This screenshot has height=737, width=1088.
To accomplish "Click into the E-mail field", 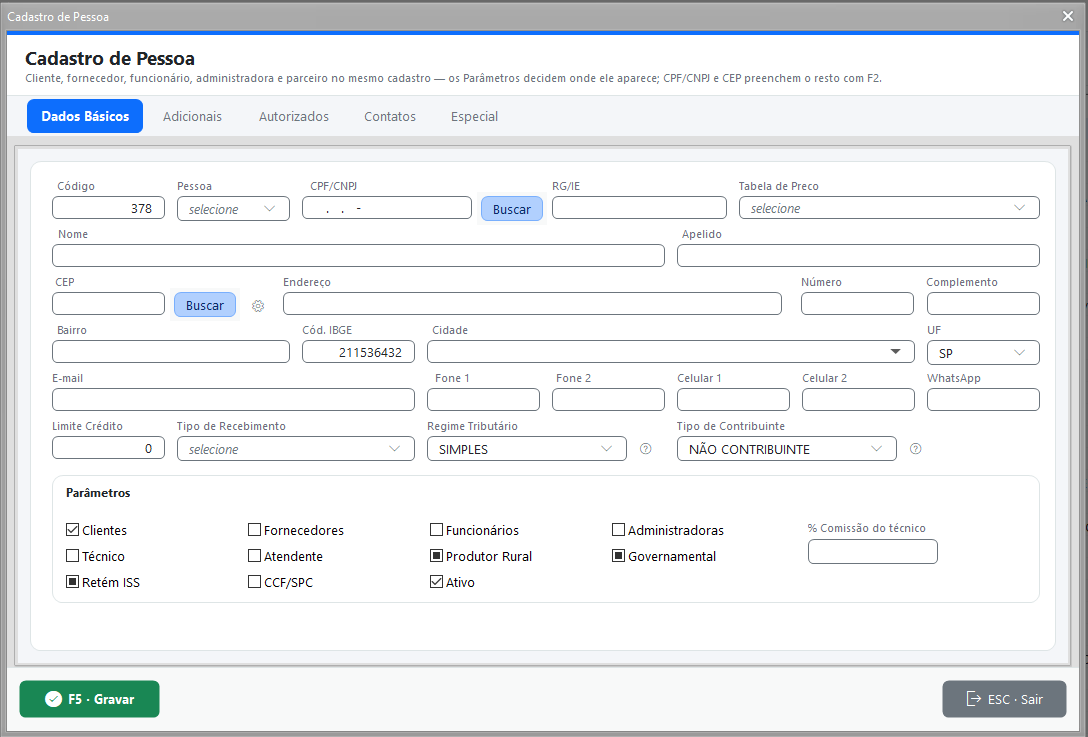I will coord(233,400).
